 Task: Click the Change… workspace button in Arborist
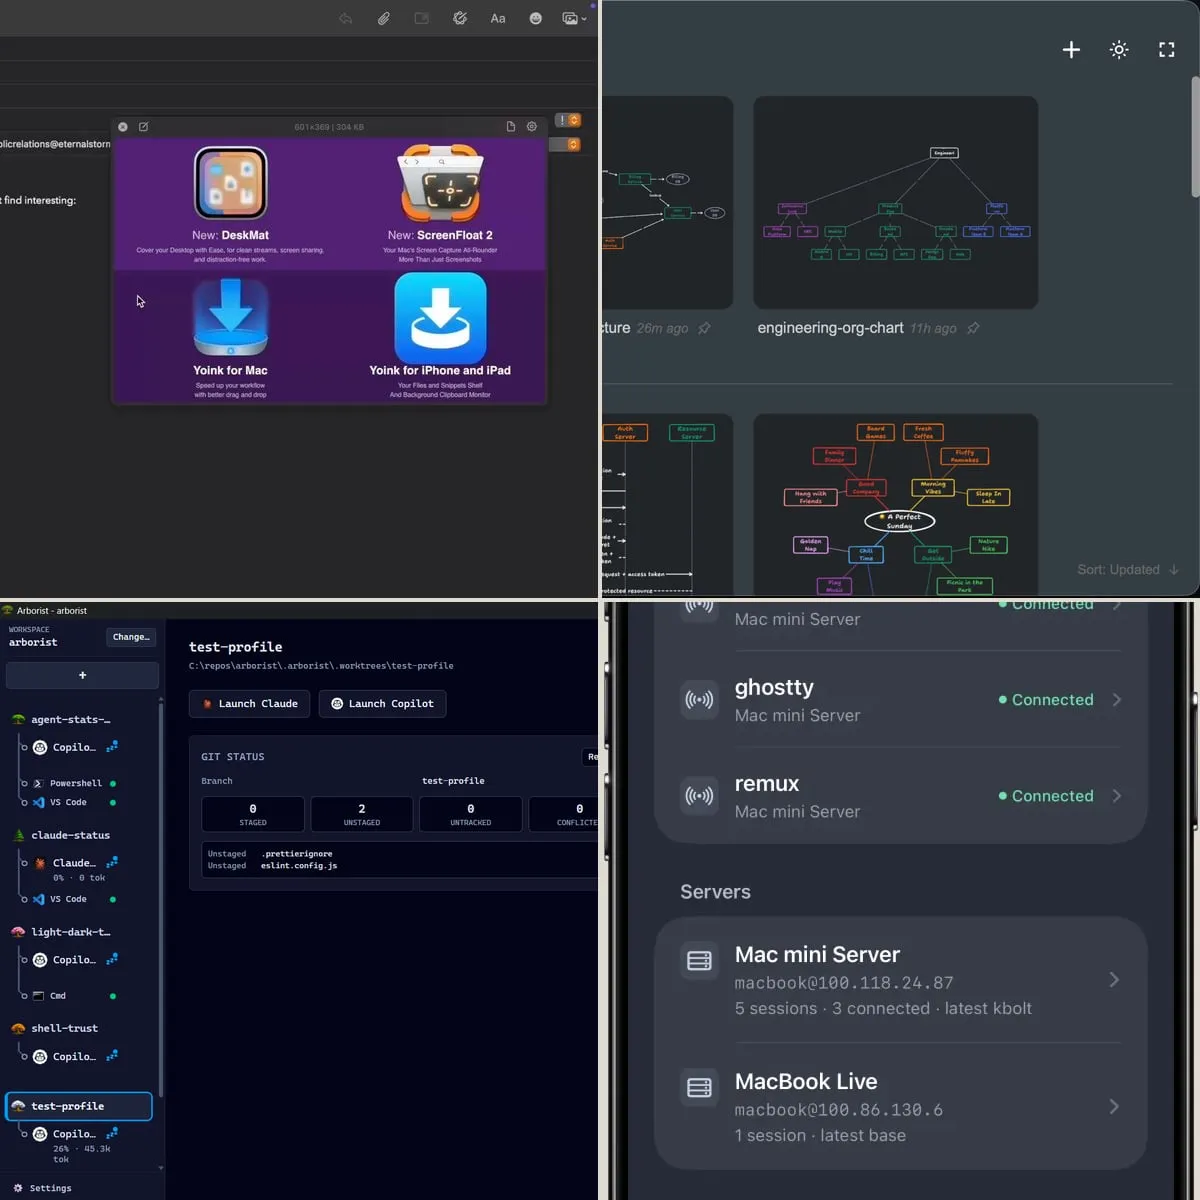[x=131, y=637]
